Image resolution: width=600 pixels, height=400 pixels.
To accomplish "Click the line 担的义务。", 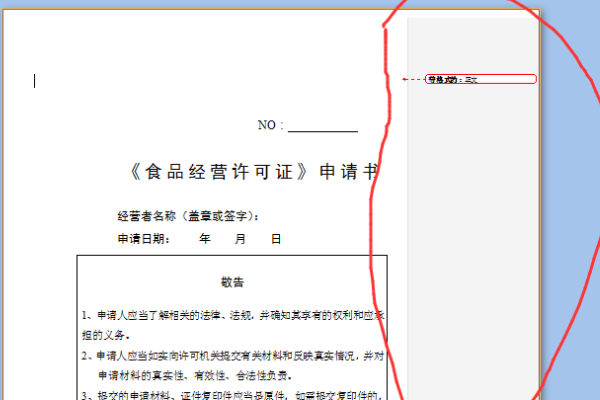I will 106,335.
